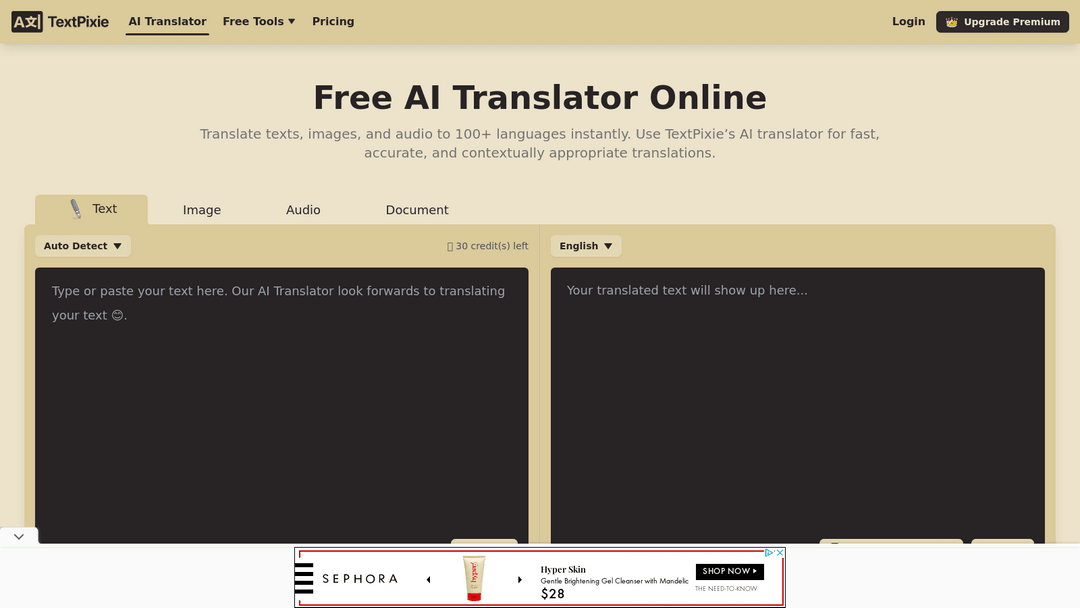Click the source text input area
This screenshot has width=1080, height=608.
281,400
